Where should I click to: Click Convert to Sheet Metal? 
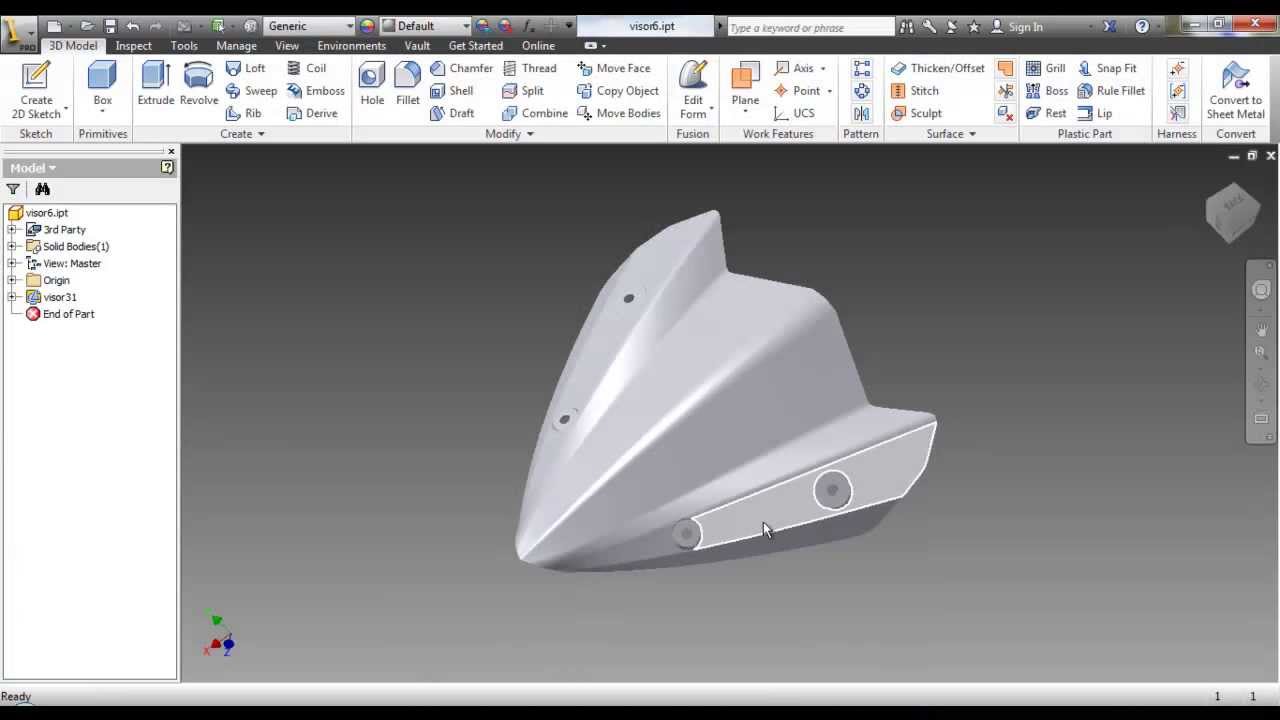[1235, 88]
